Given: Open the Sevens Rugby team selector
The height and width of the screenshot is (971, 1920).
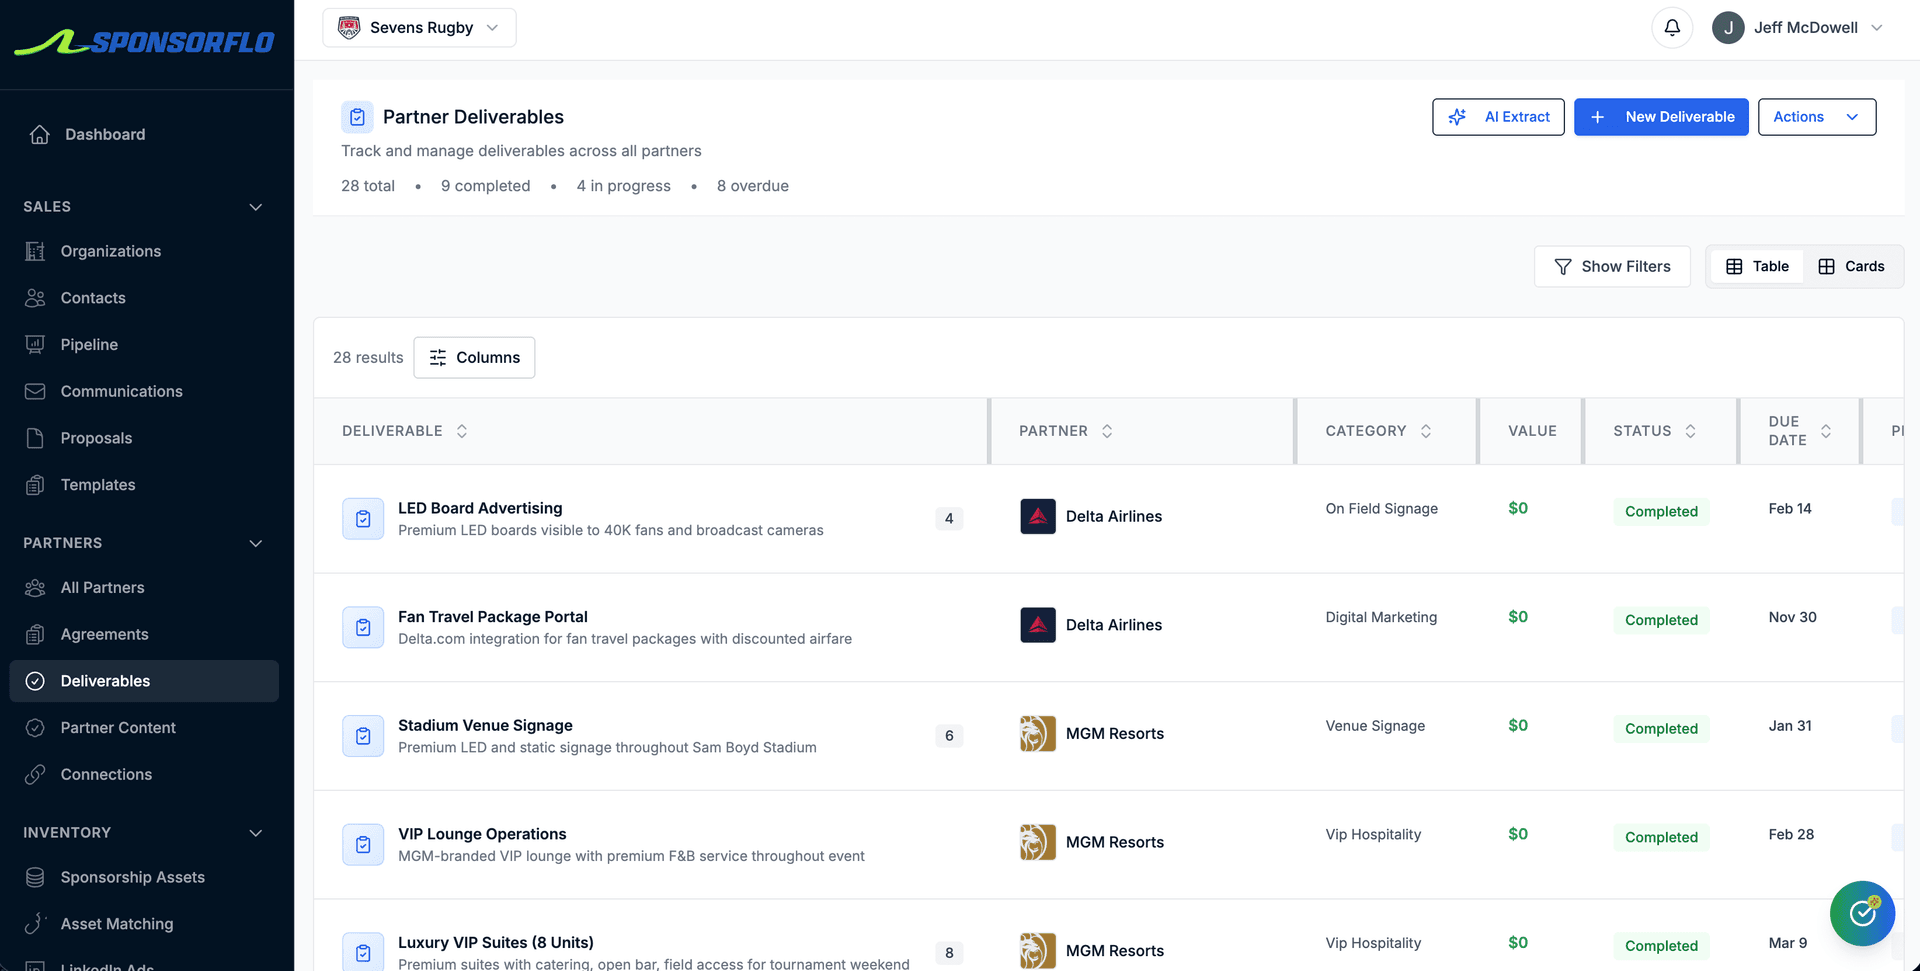Looking at the screenshot, I should pos(419,27).
